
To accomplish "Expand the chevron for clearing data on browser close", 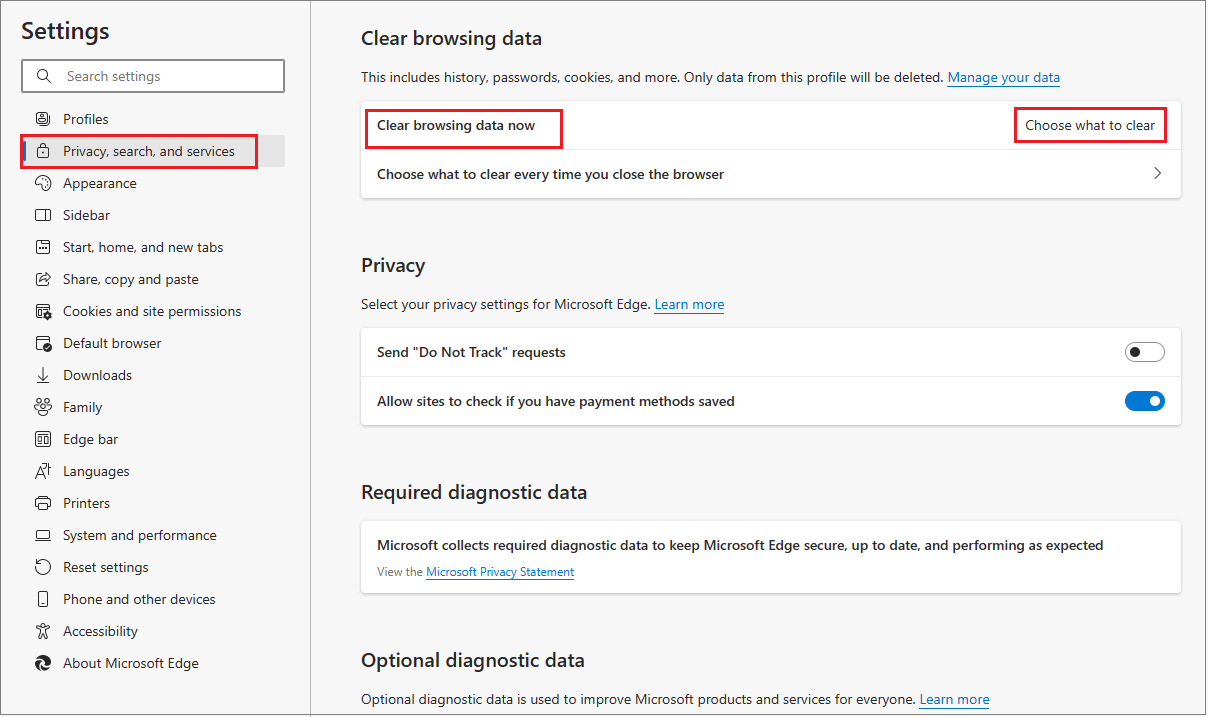I will [x=1157, y=173].
